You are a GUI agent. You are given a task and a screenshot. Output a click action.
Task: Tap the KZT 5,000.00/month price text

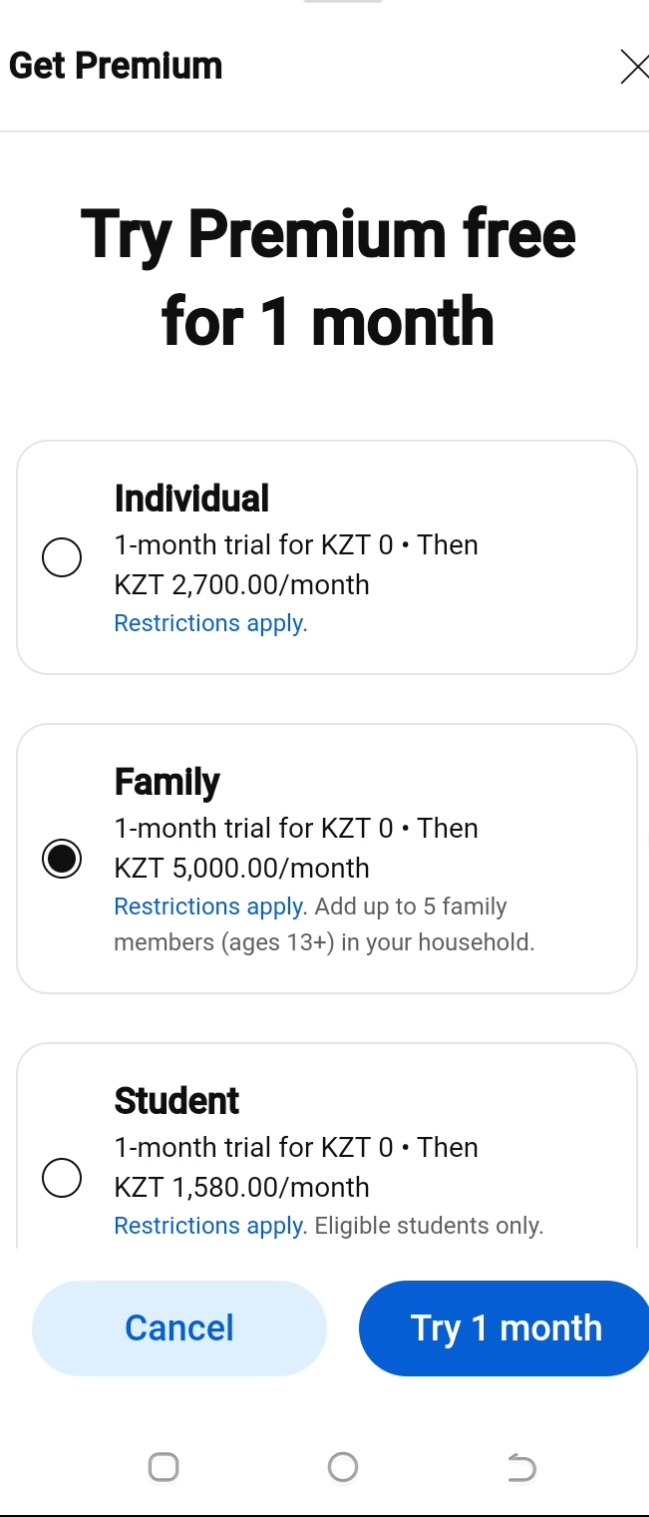click(x=242, y=868)
